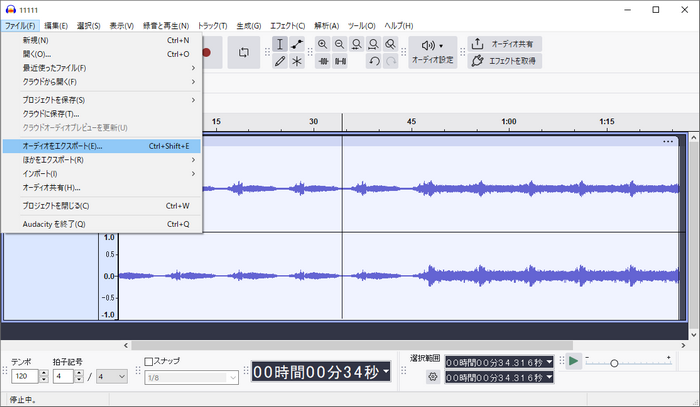The width and height of the screenshot is (700, 407).
Task: Click the Zoom In magnifier
Action: click(323, 44)
